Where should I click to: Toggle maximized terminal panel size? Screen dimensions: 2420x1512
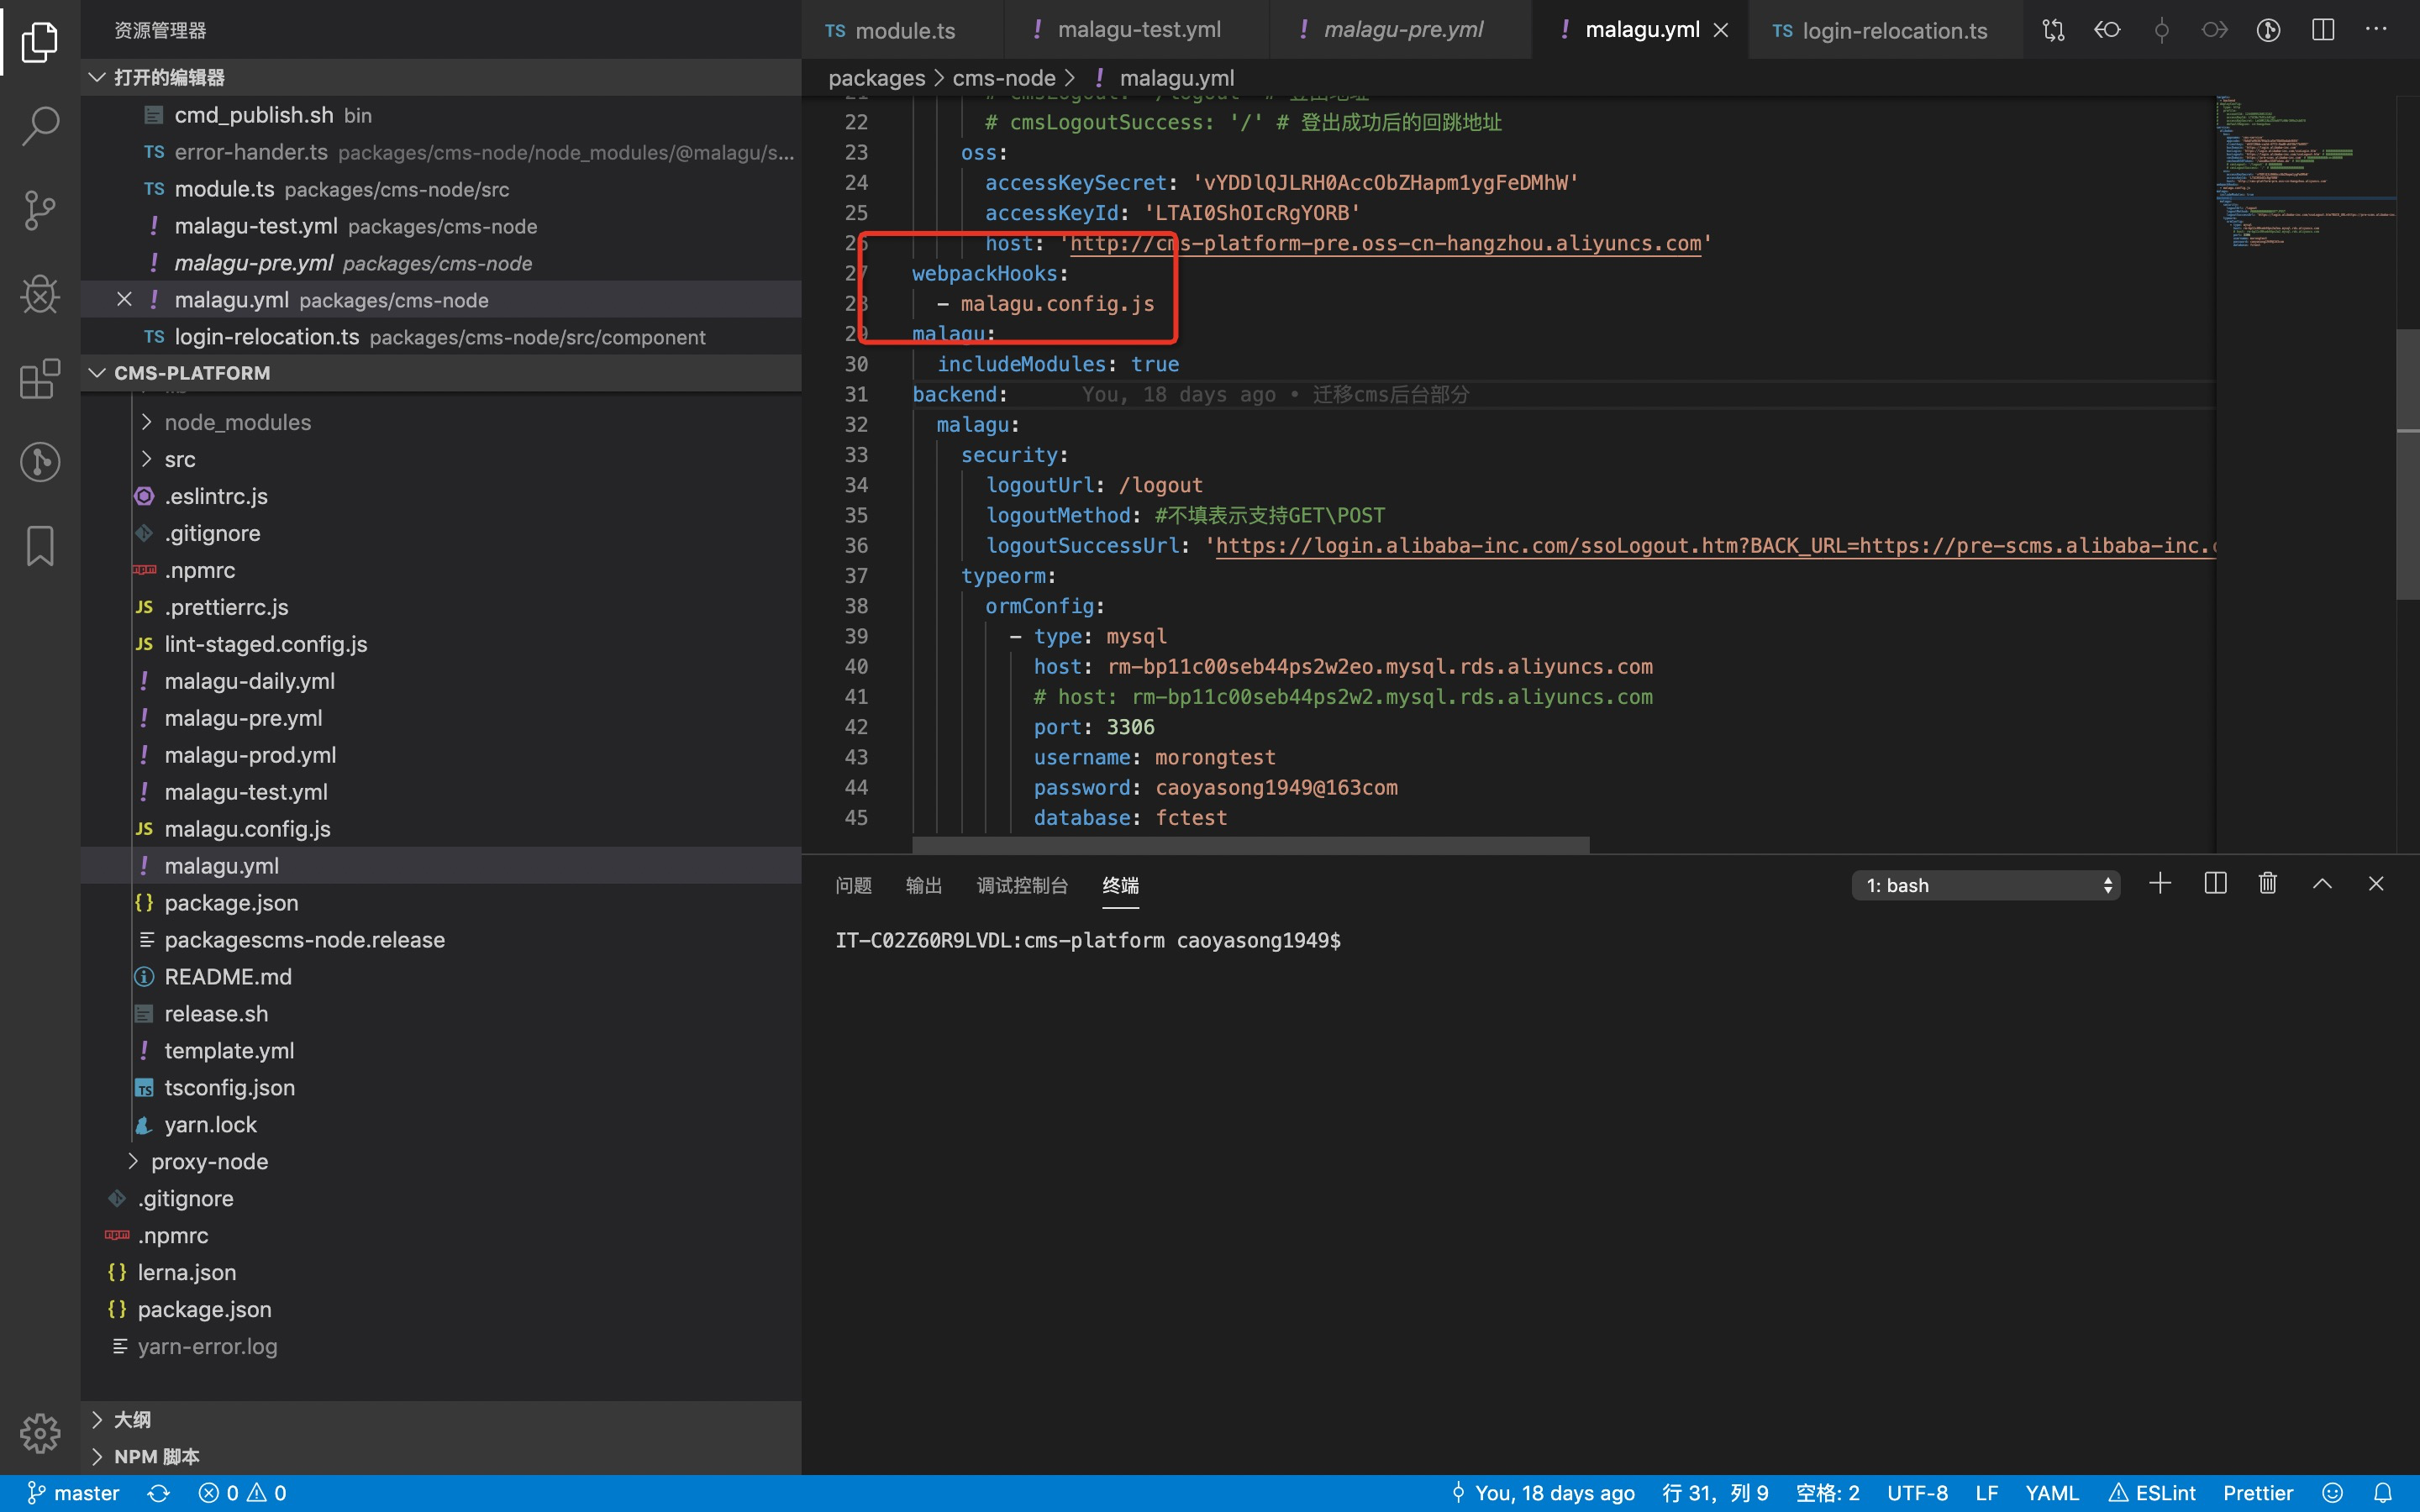(2322, 884)
